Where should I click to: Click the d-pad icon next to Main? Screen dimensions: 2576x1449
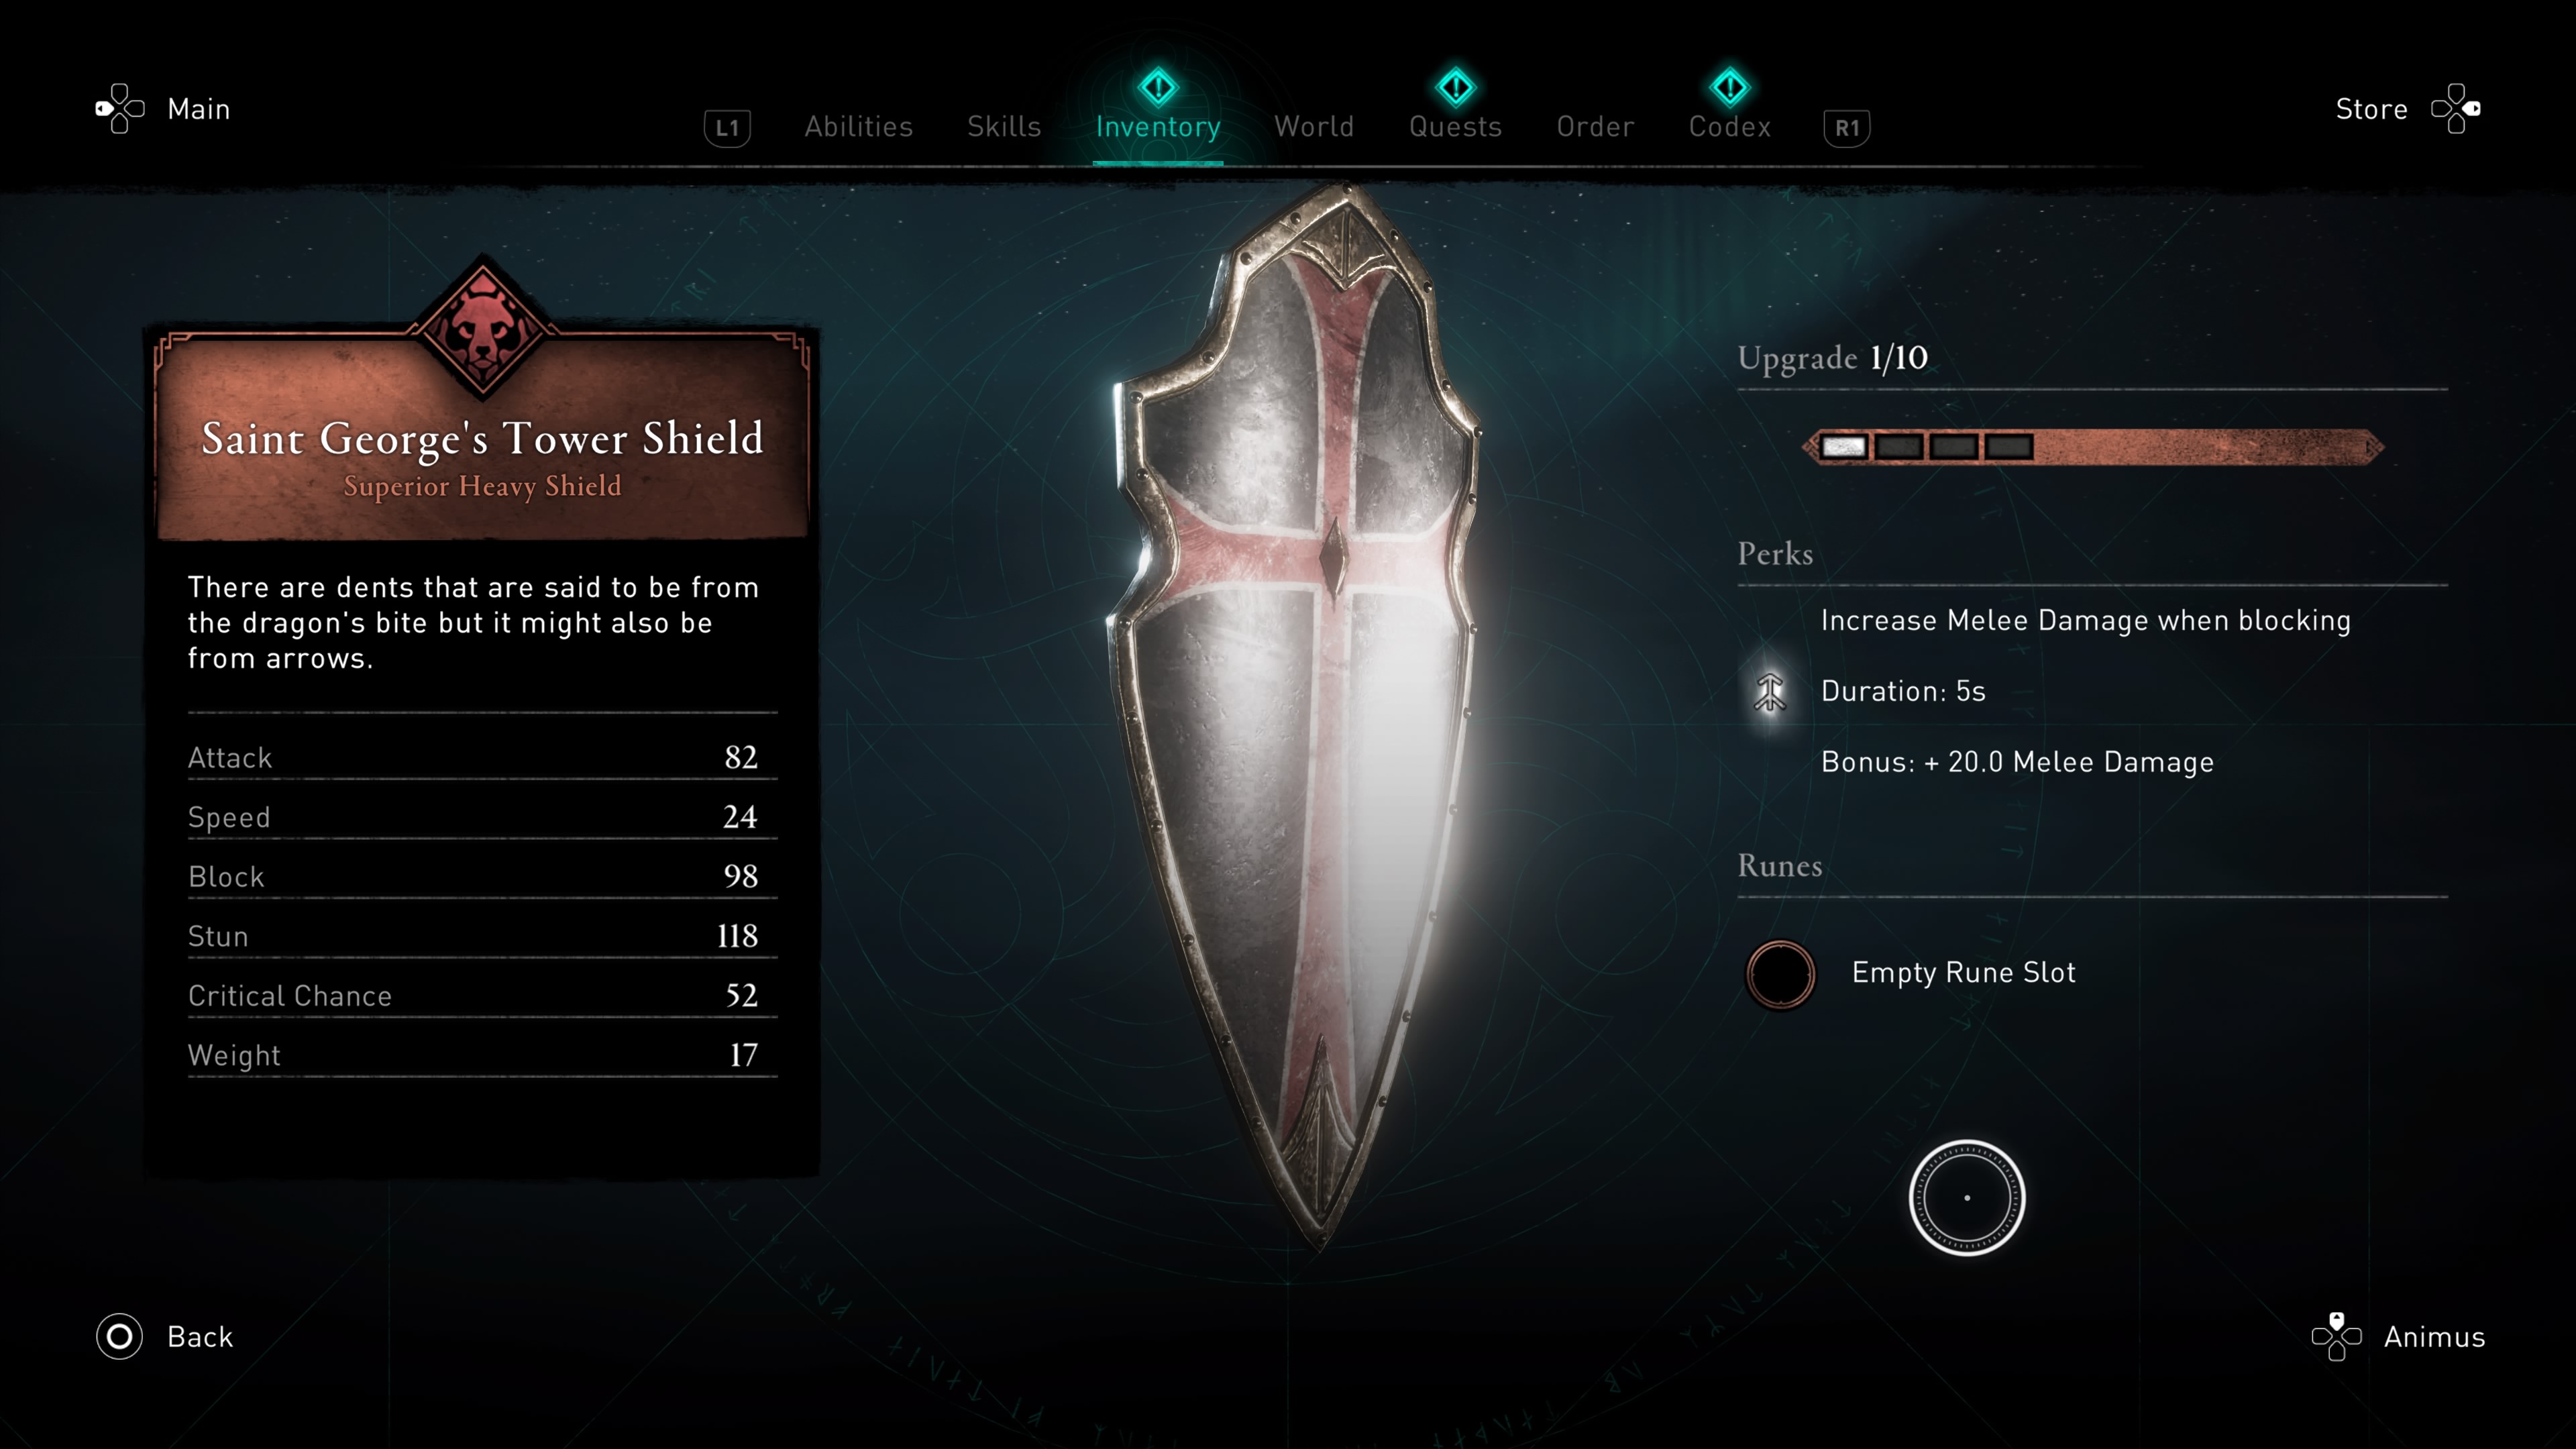coord(120,108)
